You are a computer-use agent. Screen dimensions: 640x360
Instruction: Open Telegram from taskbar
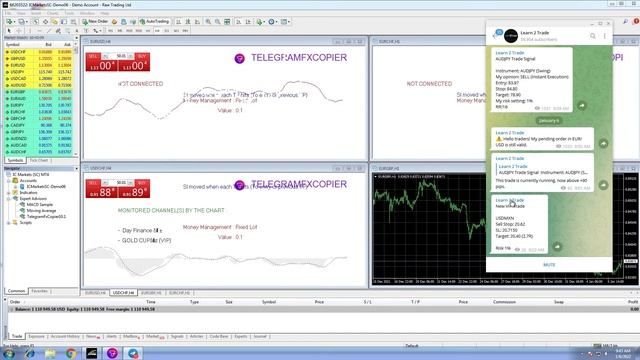tap(133, 353)
